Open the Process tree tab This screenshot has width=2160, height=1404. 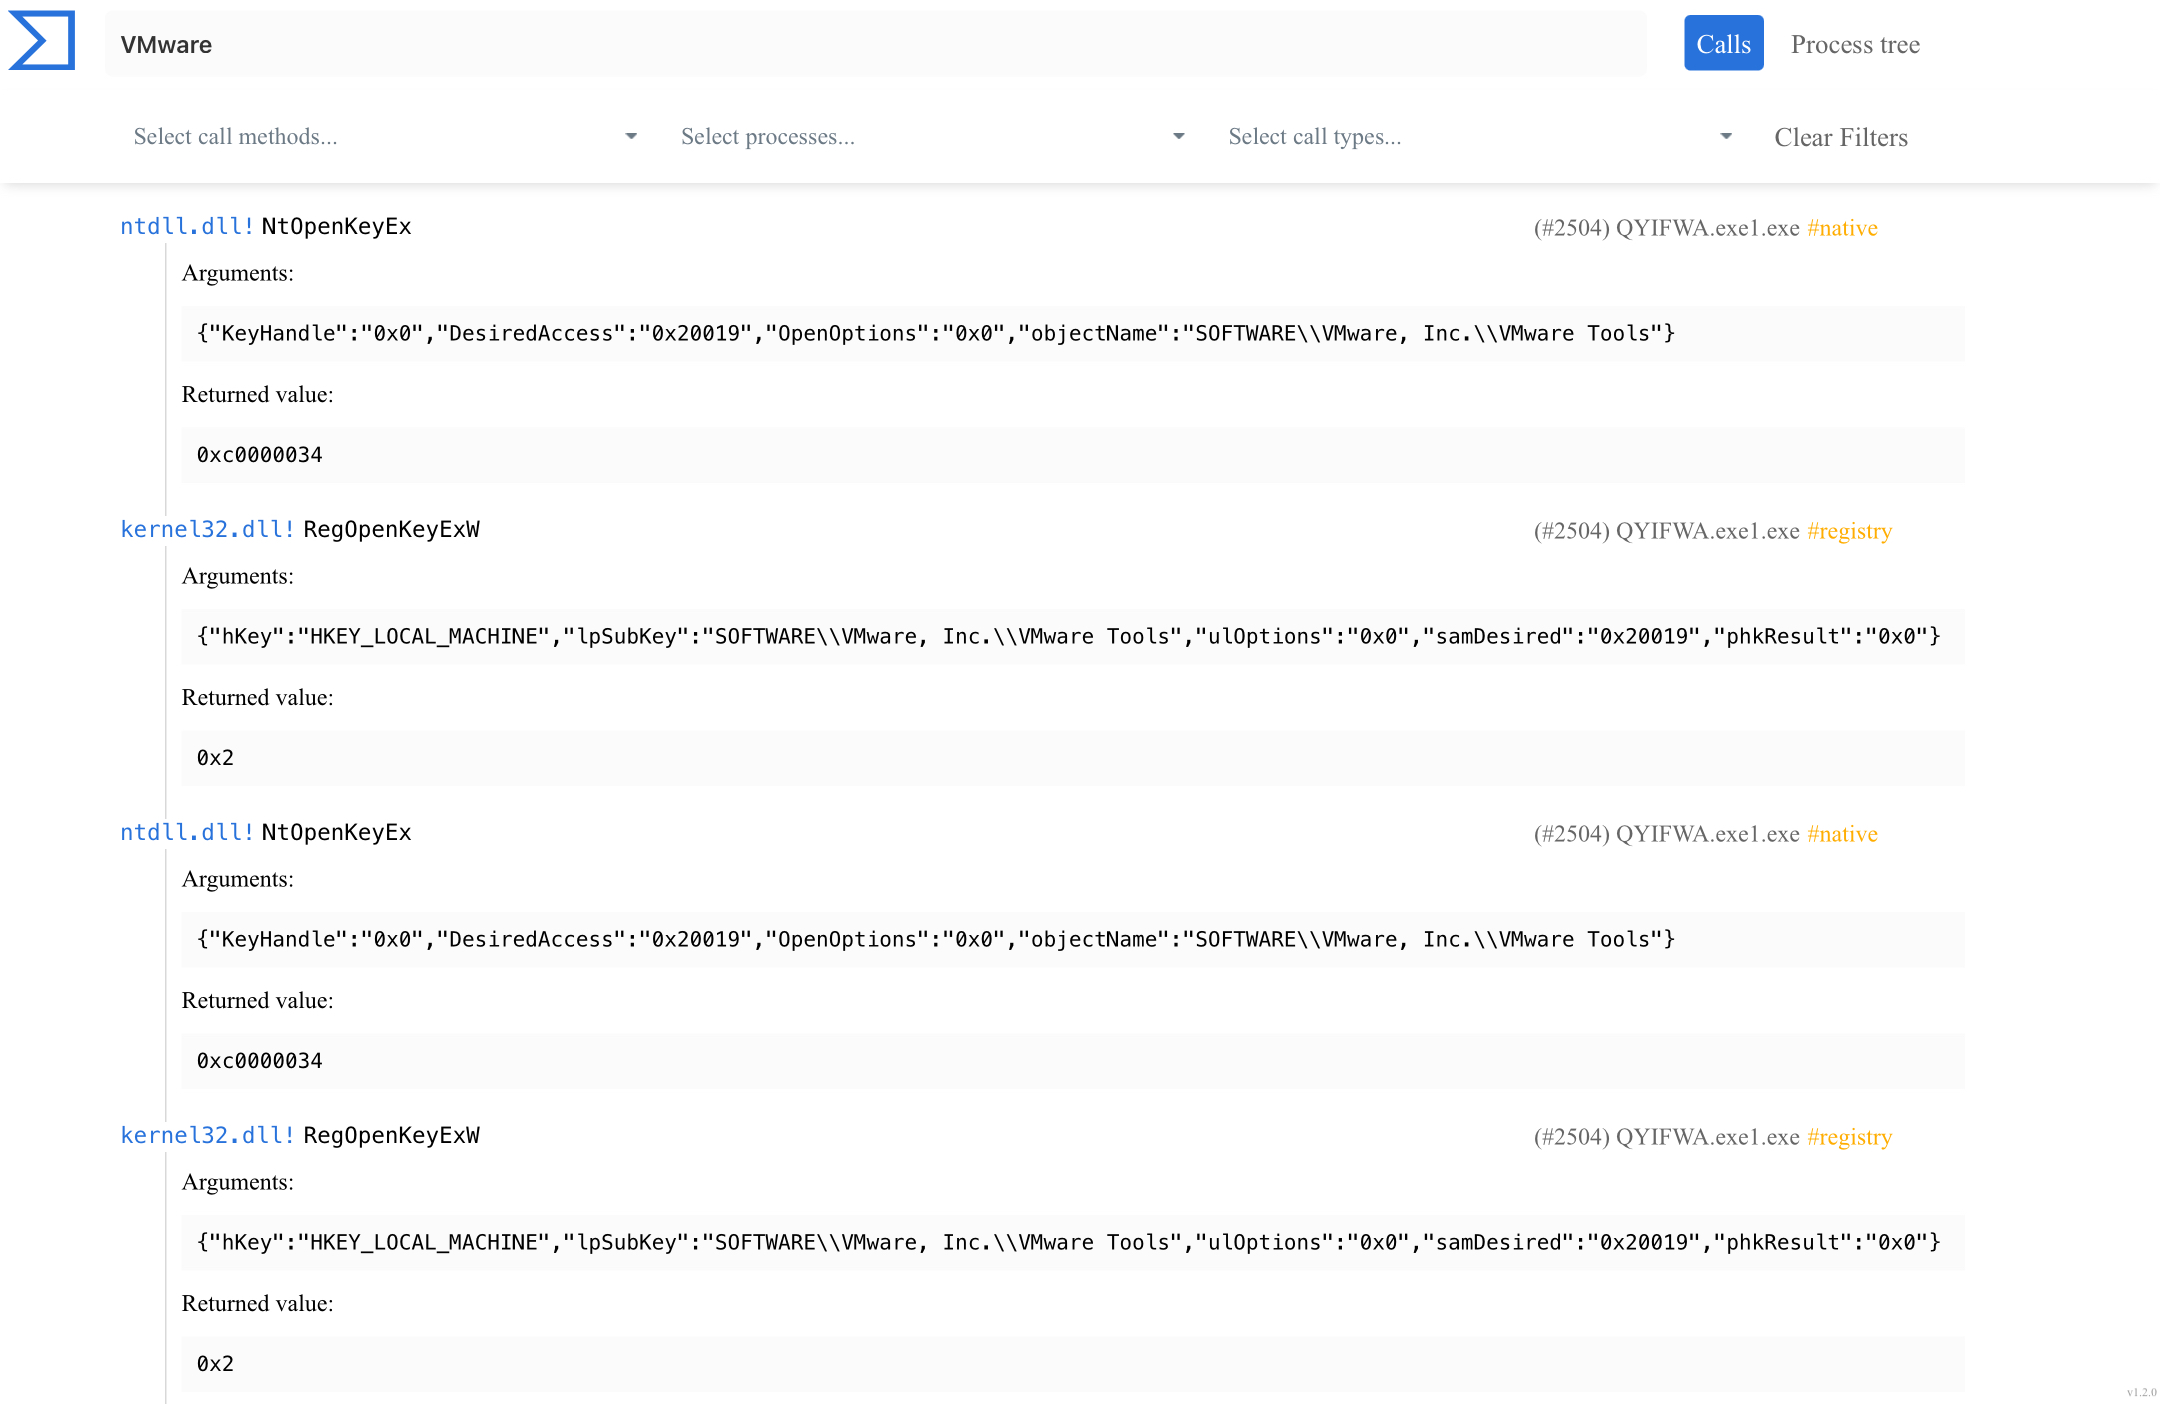(x=1854, y=45)
